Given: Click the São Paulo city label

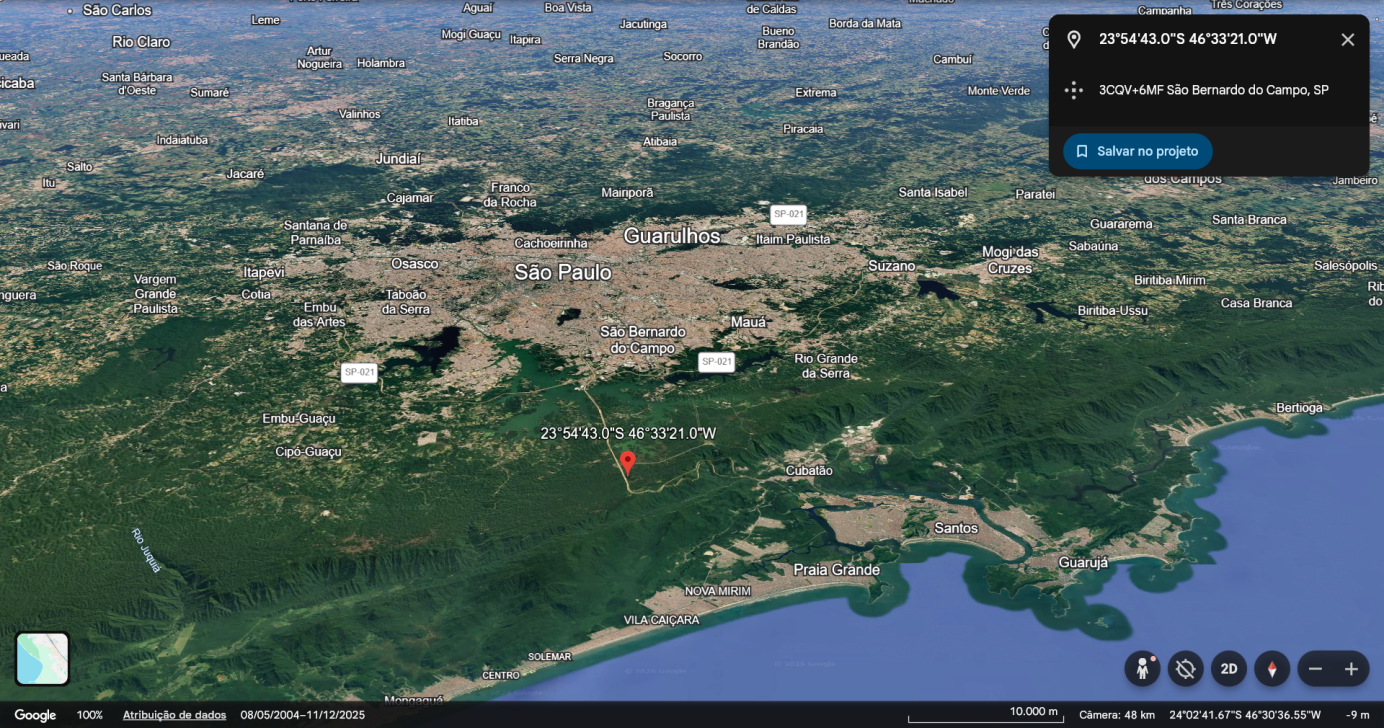Looking at the screenshot, I should pos(563,272).
